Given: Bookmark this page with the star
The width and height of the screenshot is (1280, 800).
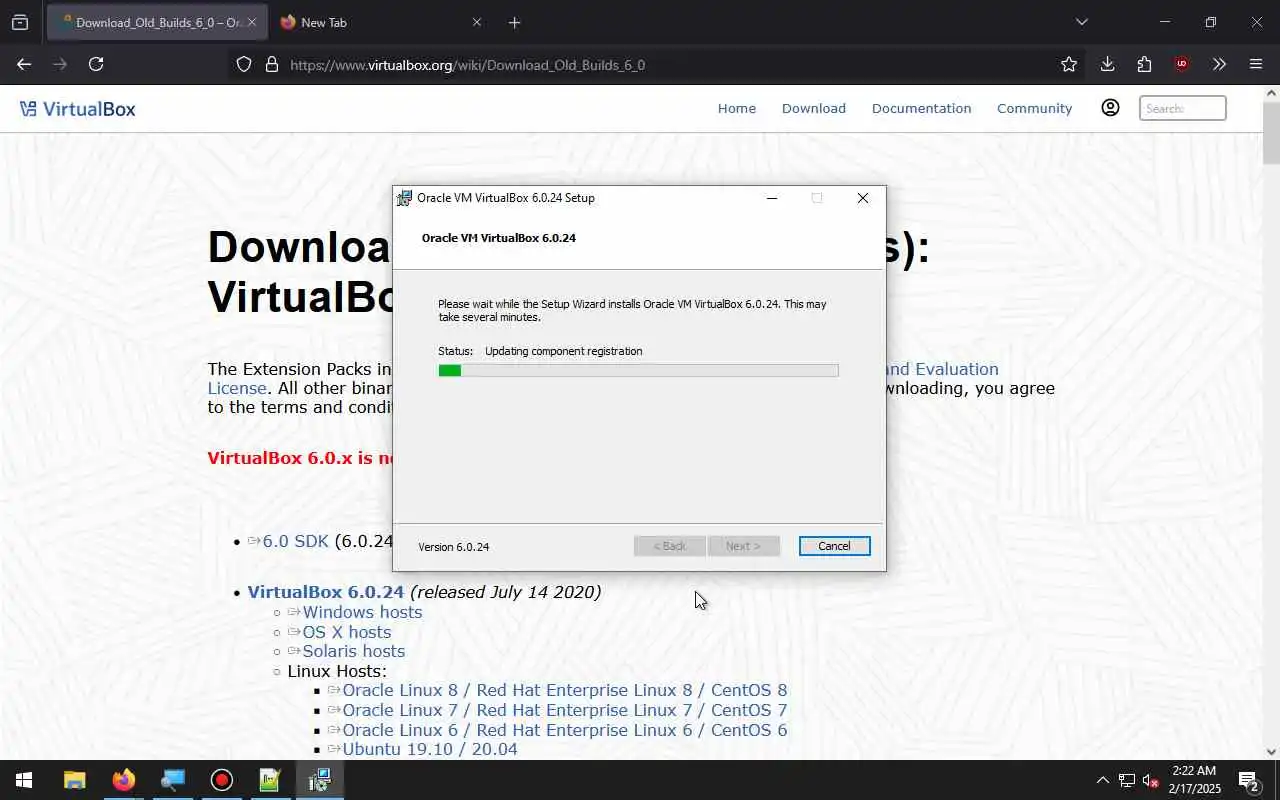Looking at the screenshot, I should pyautogui.click(x=1069, y=64).
